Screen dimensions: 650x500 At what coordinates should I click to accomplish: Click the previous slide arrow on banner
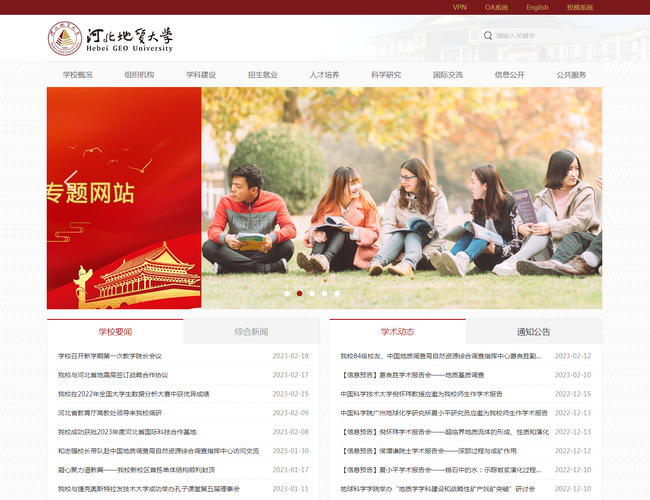click(71, 180)
